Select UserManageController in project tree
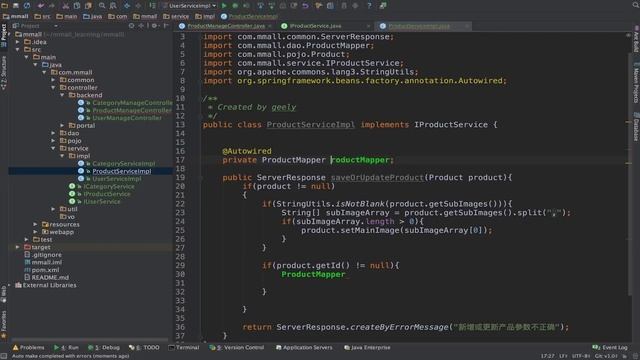The image size is (640, 360). tap(127, 118)
